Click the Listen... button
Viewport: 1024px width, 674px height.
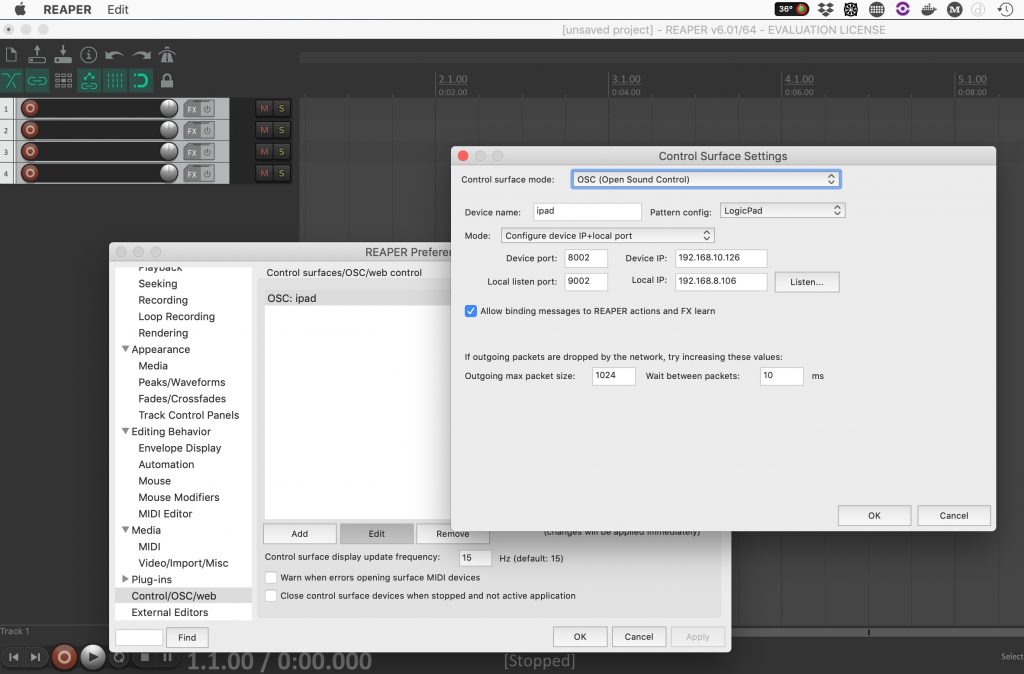(807, 282)
